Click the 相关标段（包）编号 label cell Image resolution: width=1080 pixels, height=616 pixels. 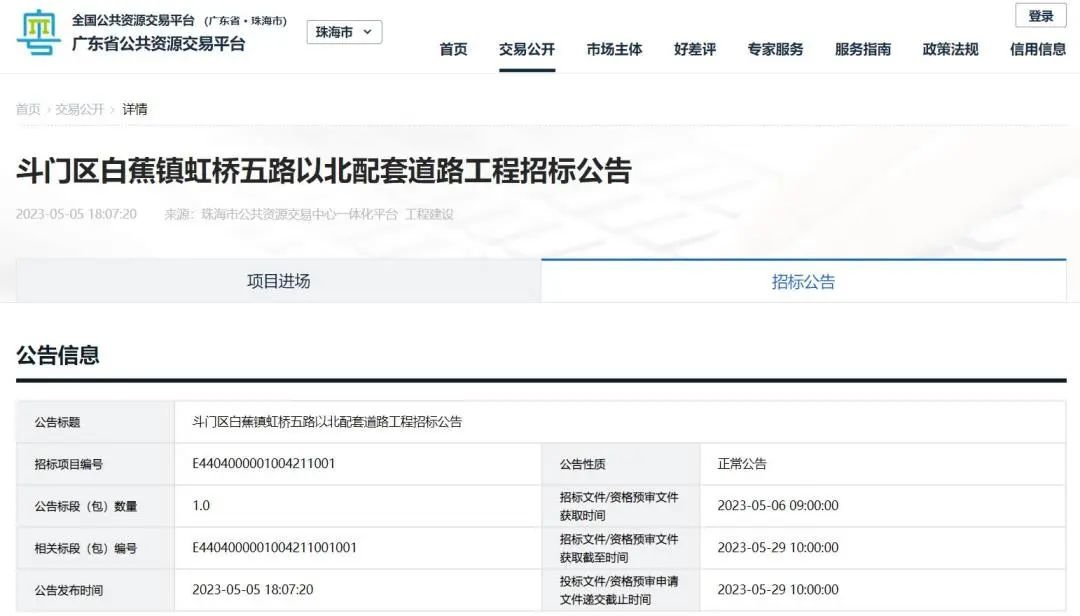click(x=95, y=548)
